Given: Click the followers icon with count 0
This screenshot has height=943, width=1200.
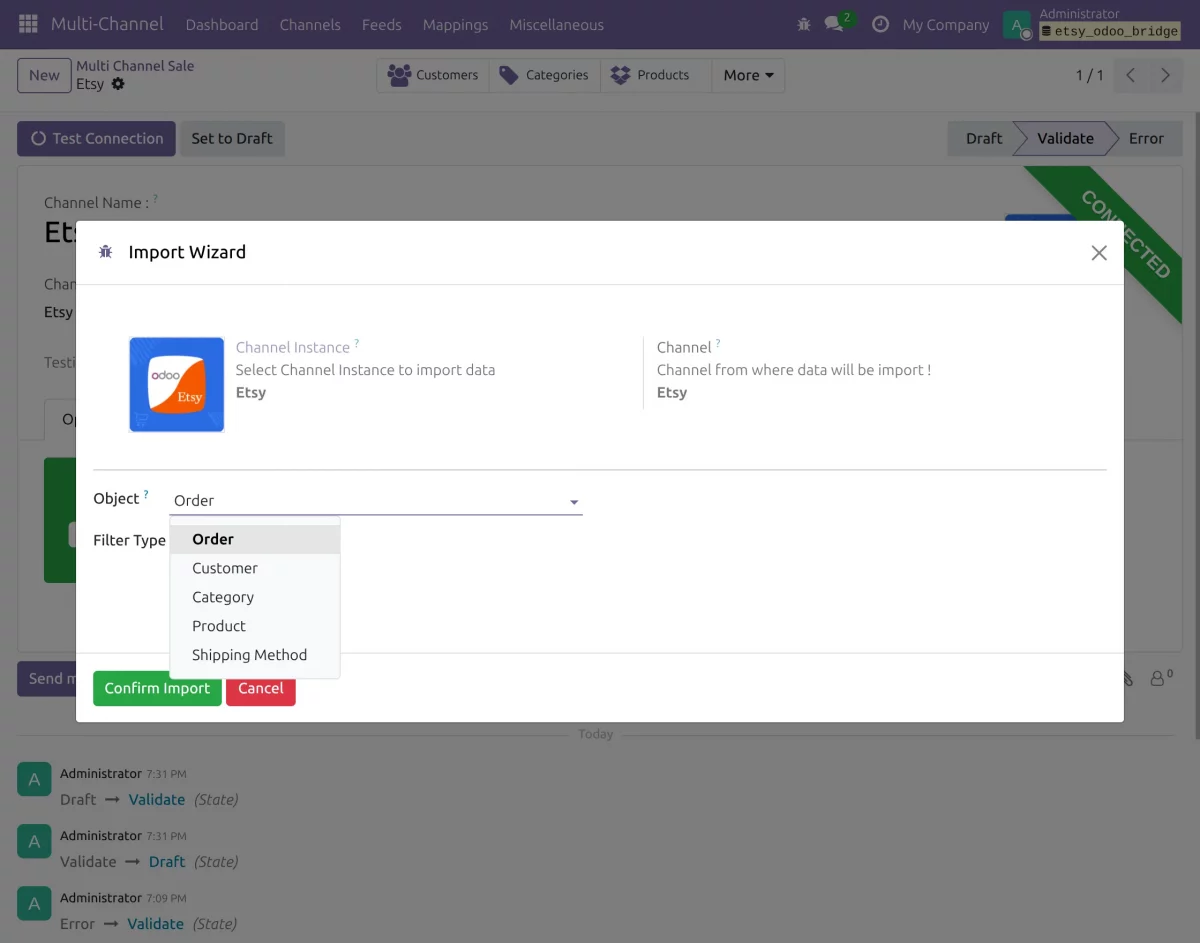Looking at the screenshot, I should [1161, 678].
